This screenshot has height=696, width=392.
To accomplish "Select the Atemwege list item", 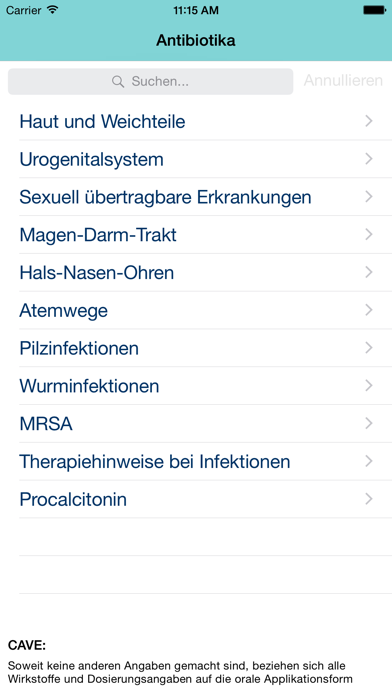I will coord(196,310).
